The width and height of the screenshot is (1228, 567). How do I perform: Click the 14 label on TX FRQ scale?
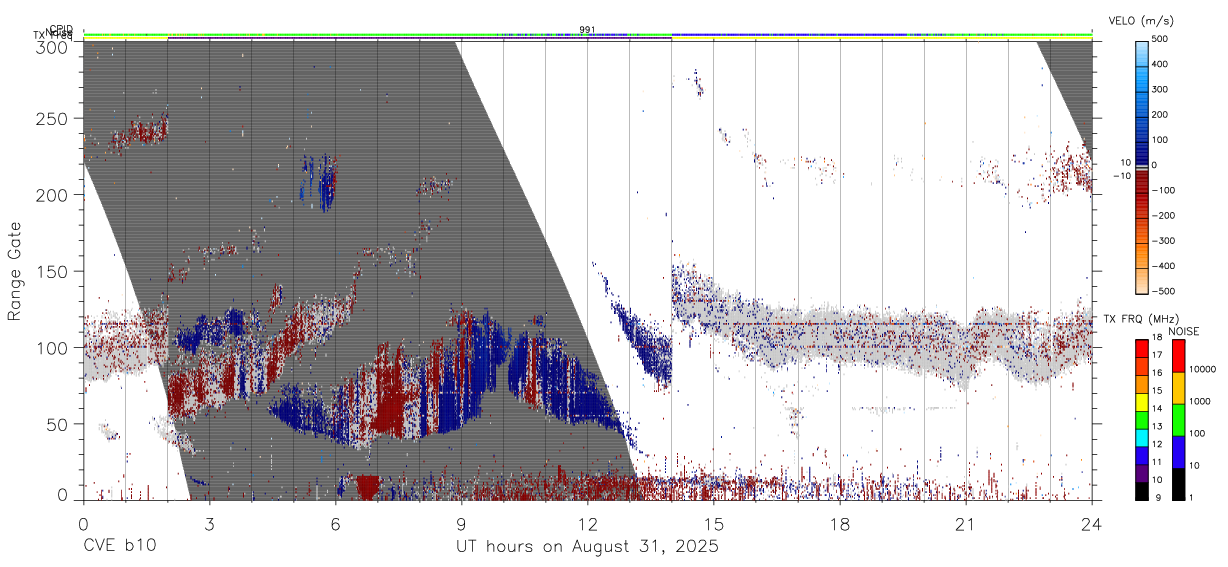[1157, 408]
